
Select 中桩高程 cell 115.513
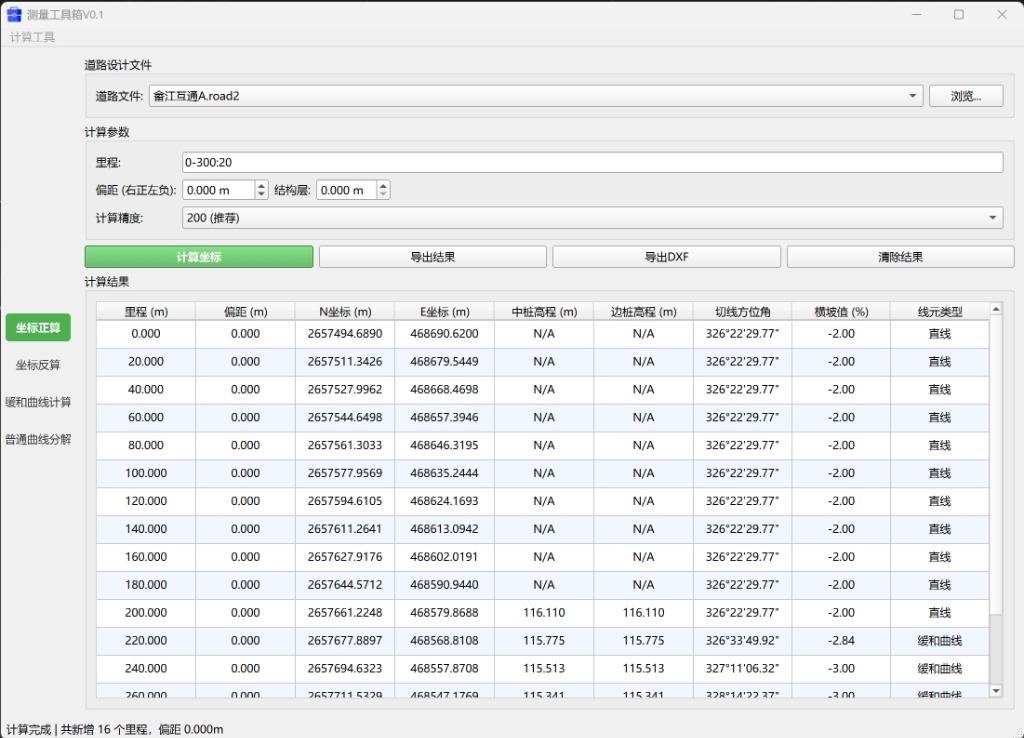[x=544, y=669]
